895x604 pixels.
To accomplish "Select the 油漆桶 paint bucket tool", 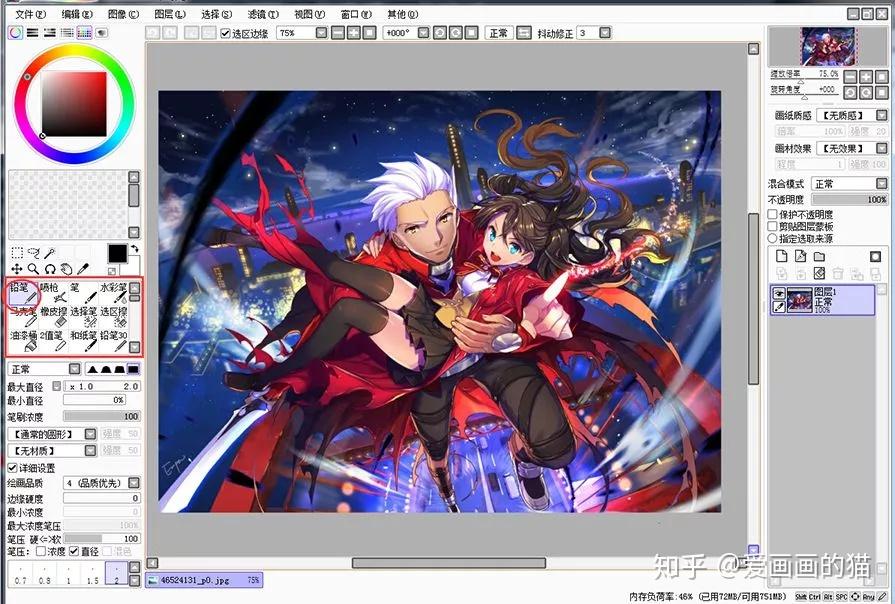I will coord(23,341).
